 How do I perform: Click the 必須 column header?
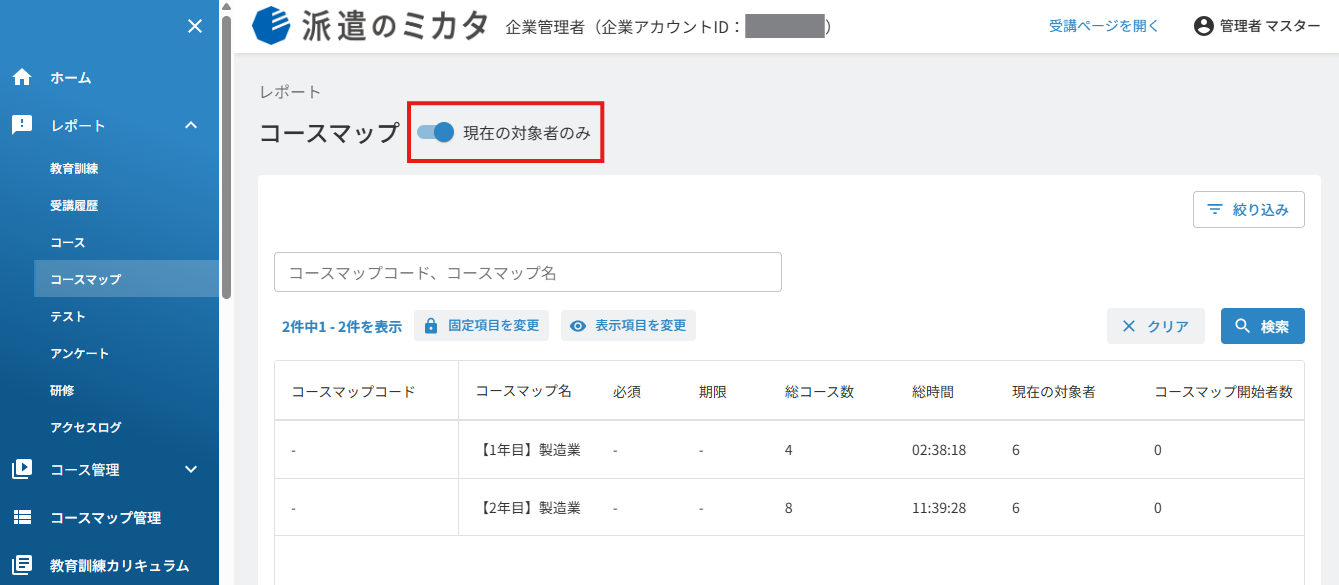pos(627,392)
